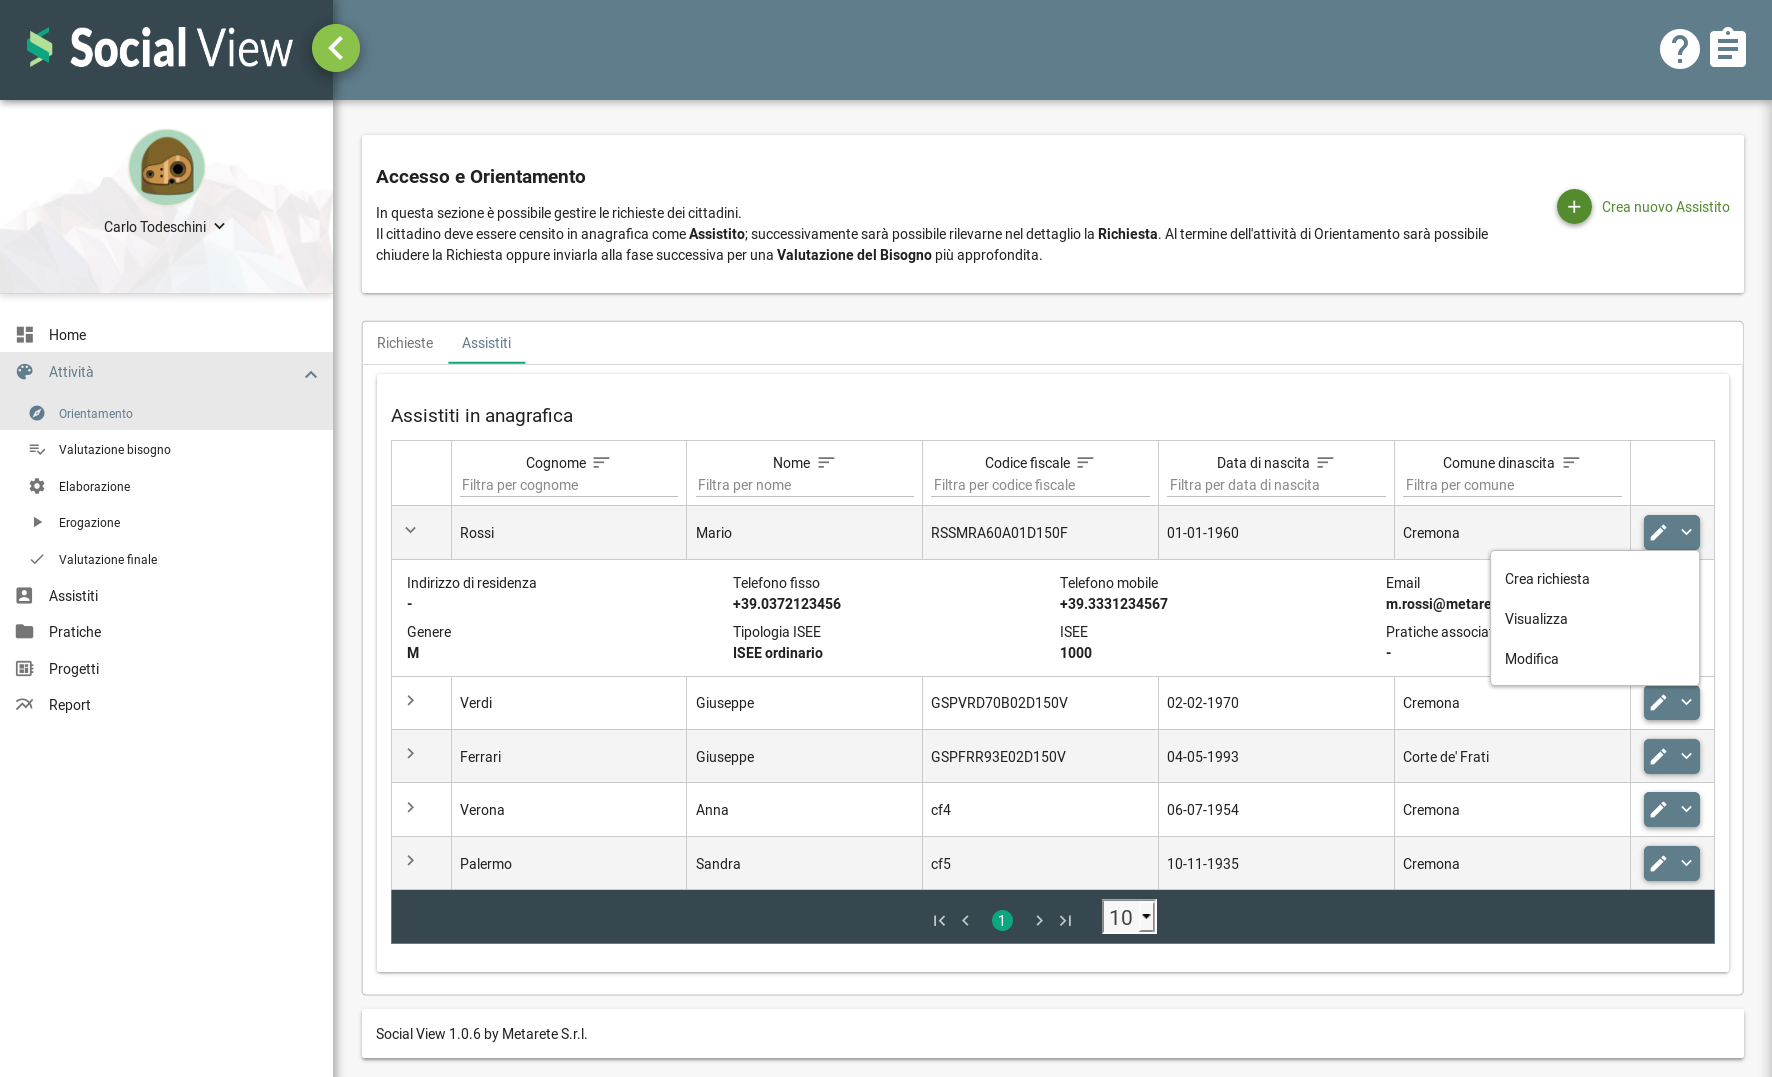The image size is (1772, 1077).
Task: Go to last page pagination icon
Action: (x=1066, y=920)
